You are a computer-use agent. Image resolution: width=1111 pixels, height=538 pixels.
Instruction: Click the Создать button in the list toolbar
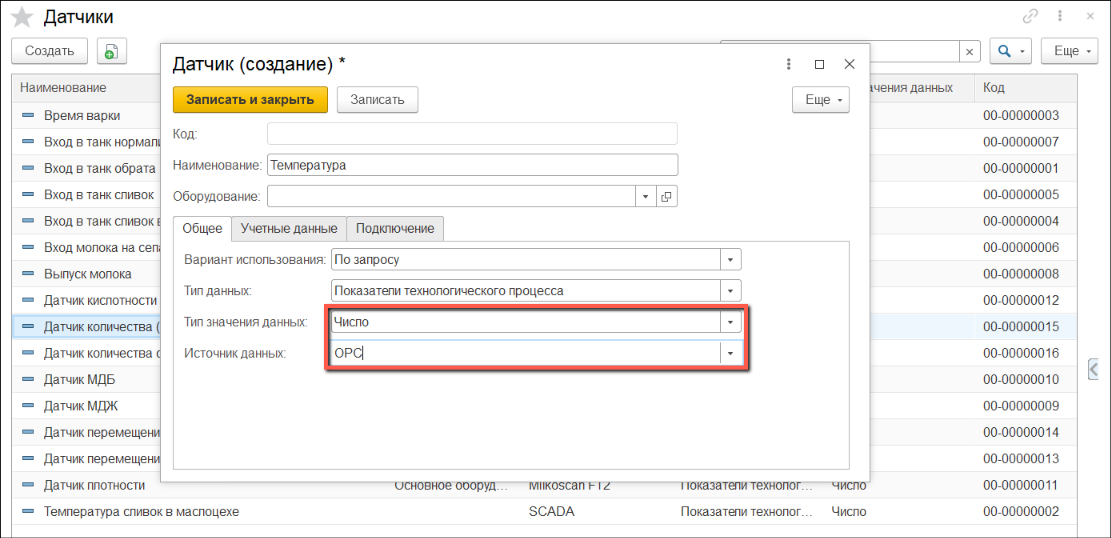click(49, 51)
